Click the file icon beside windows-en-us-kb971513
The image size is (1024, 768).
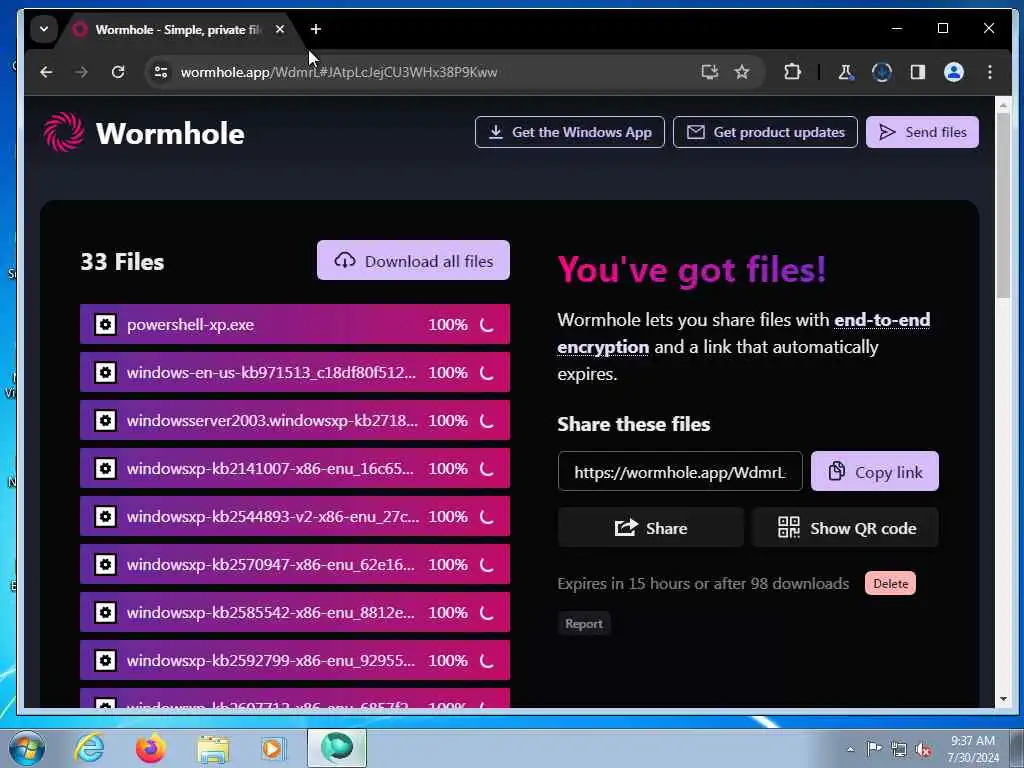point(105,372)
